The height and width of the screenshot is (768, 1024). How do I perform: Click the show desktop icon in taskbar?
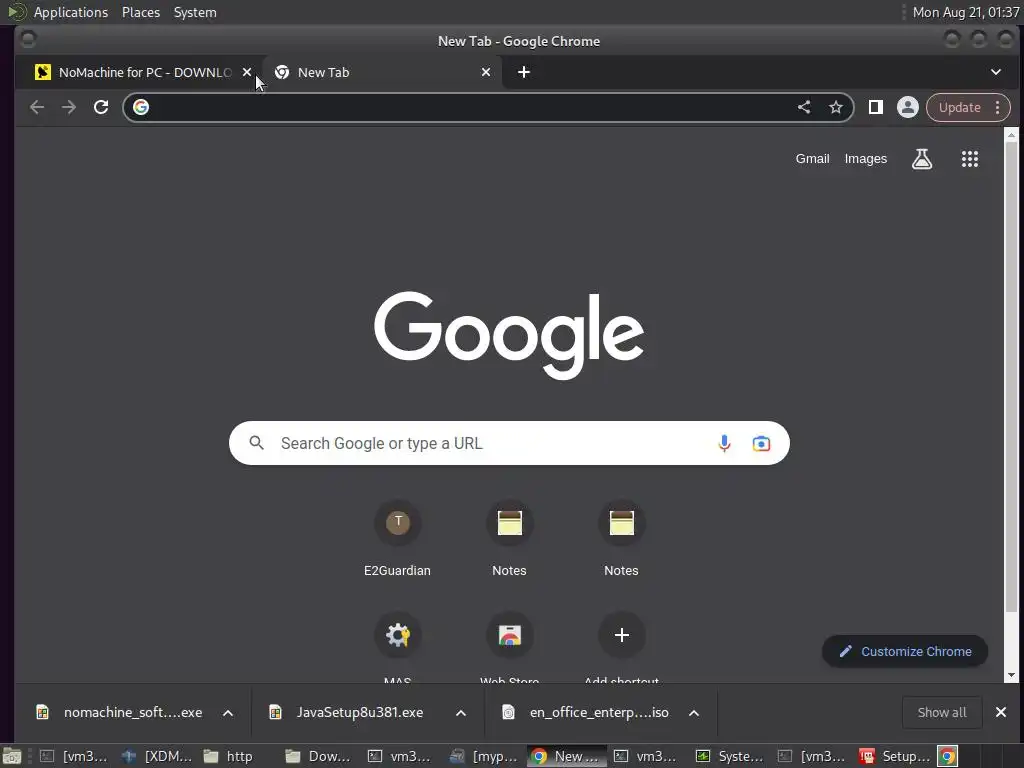tap(12, 756)
